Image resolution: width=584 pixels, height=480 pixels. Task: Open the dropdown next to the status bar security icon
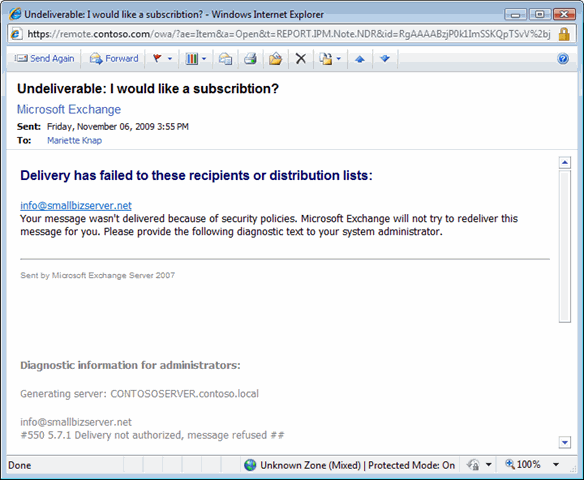tap(489, 465)
